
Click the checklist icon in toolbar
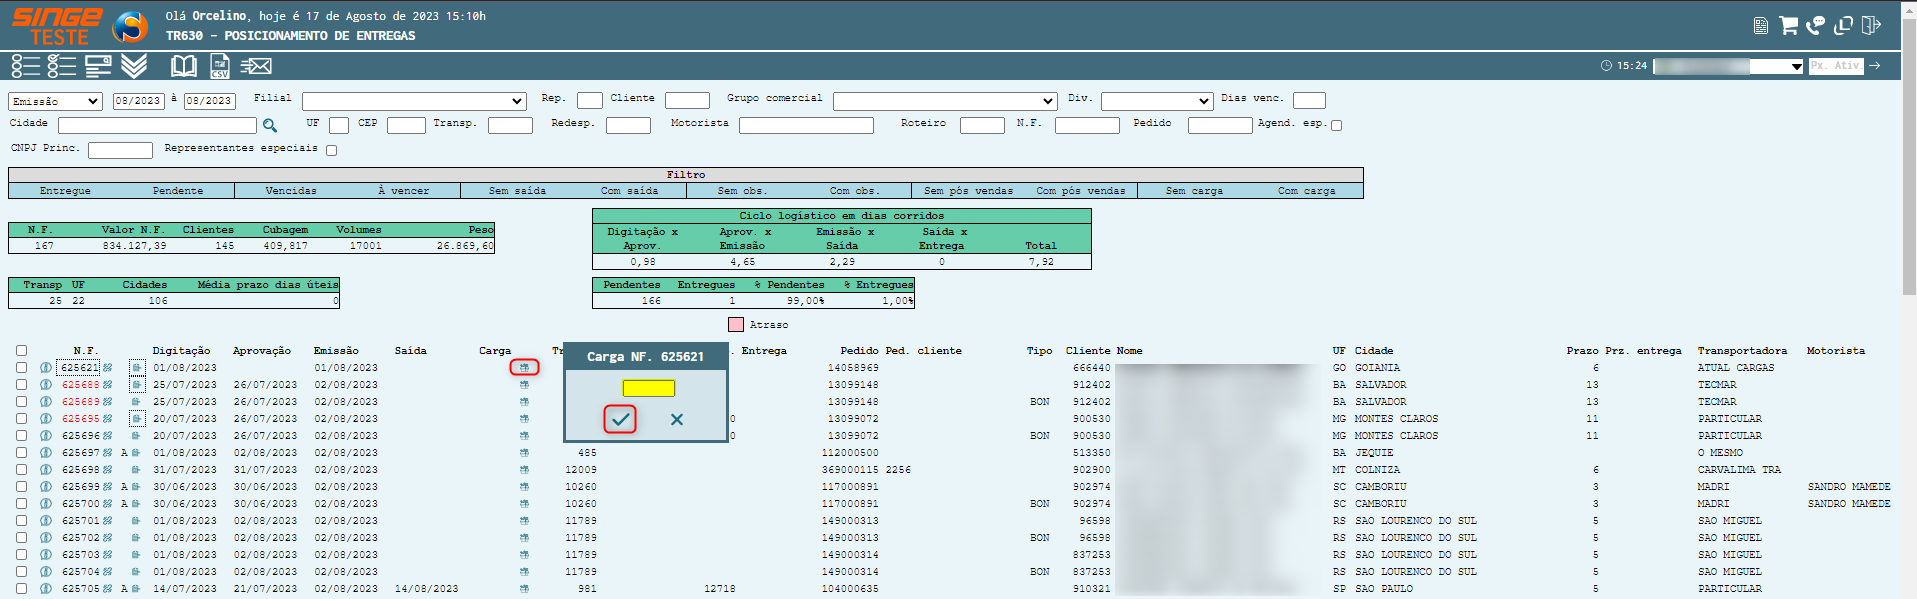pyautogui.click(x=62, y=66)
